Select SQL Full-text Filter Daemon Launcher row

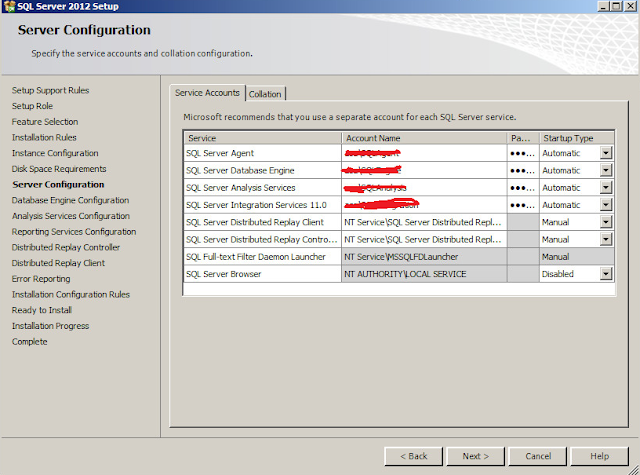[263, 257]
